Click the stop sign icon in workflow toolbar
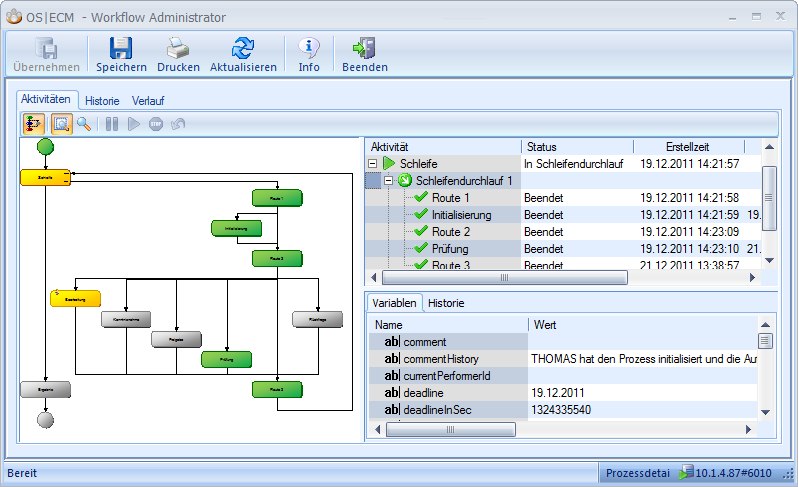This screenshot has width=798, height=487. click(x=156, y=124)
